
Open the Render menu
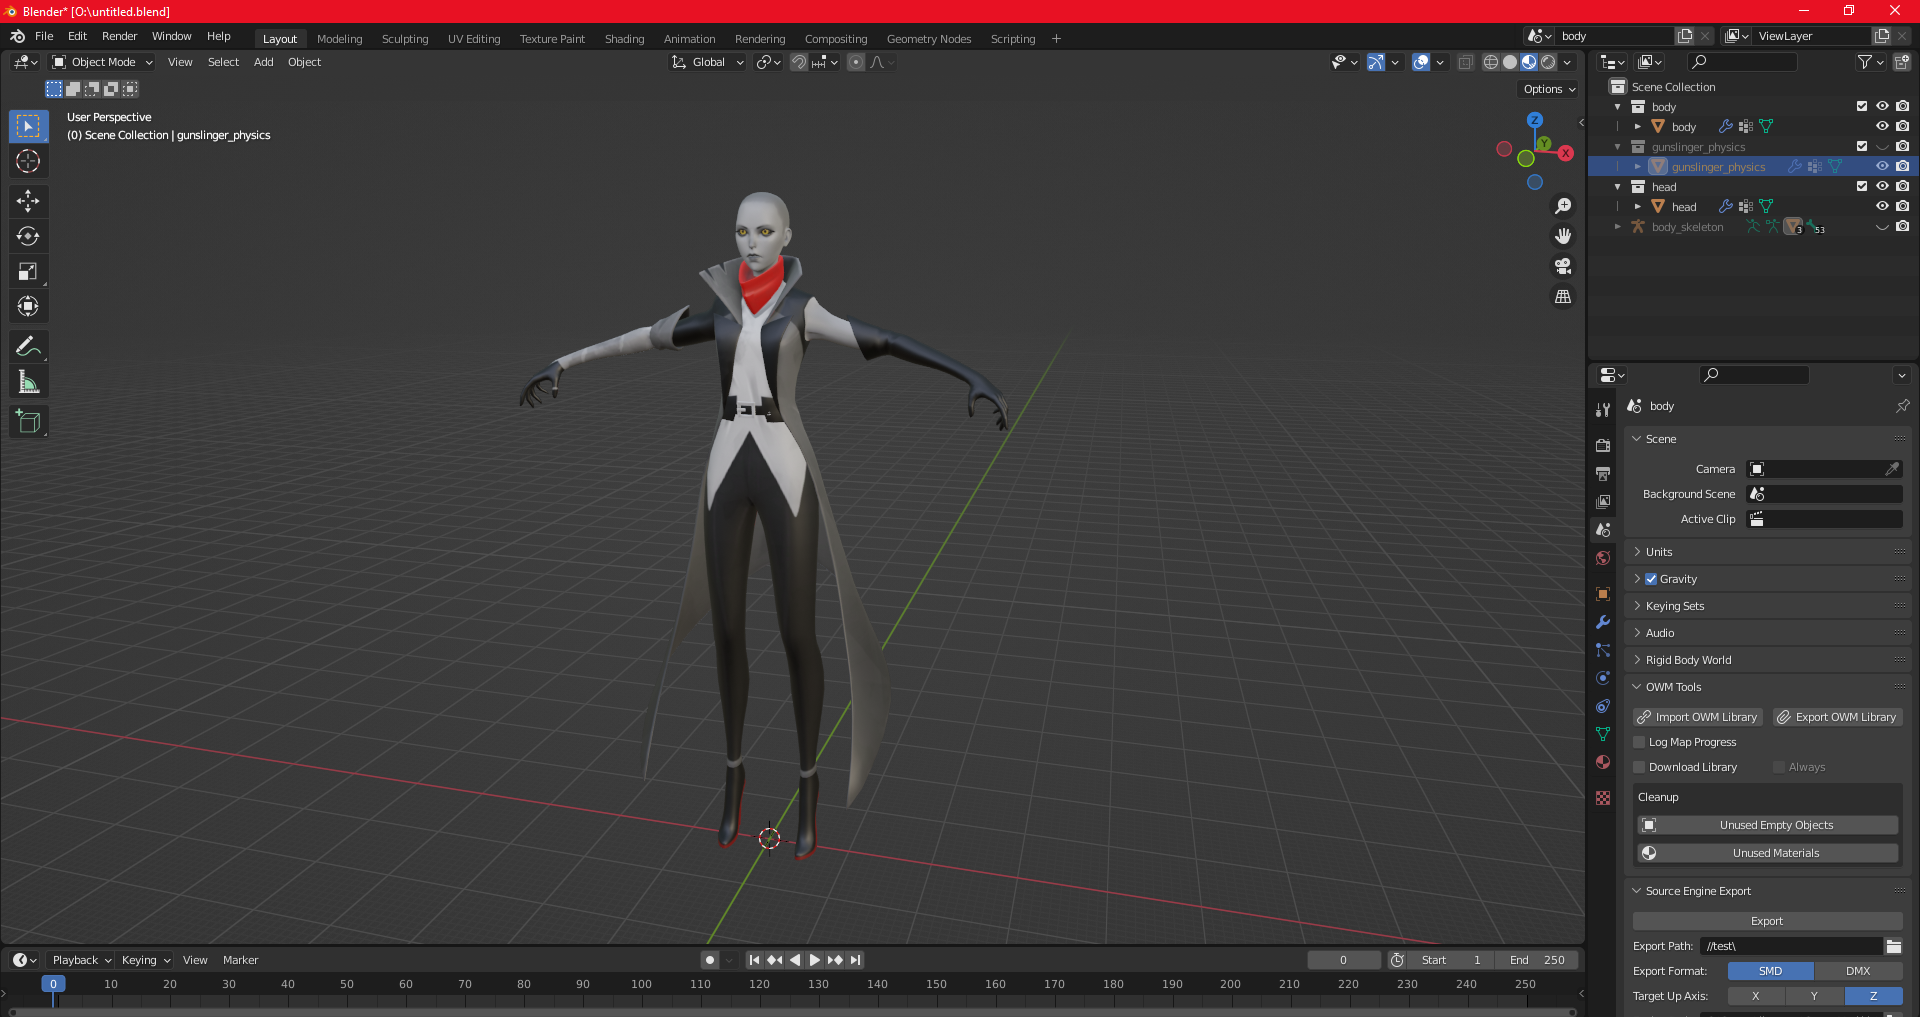coord(120,36)
